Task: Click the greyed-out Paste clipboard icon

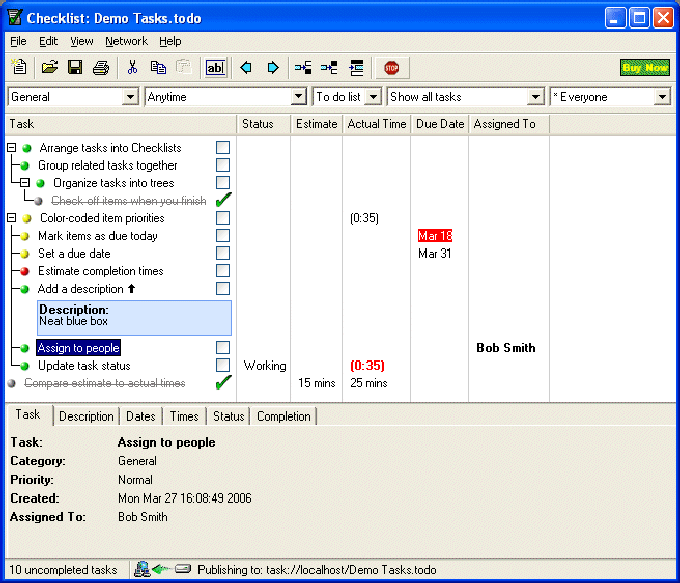Action: (x=184, y=67)
